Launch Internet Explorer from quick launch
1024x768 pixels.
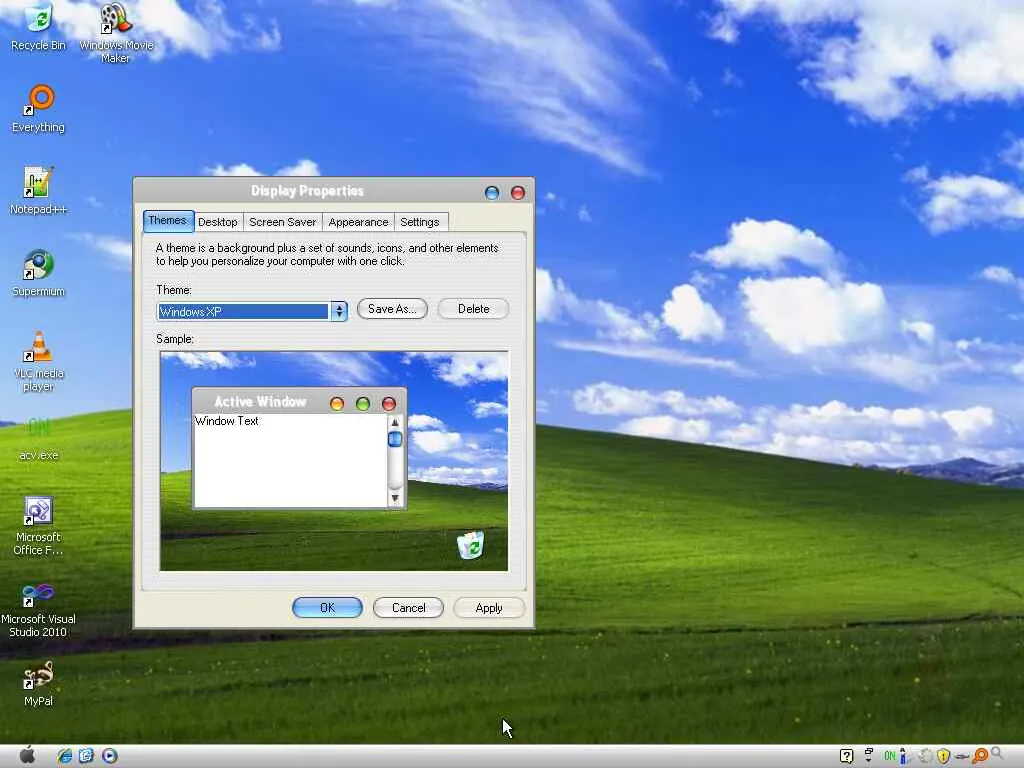pos(65,756)
